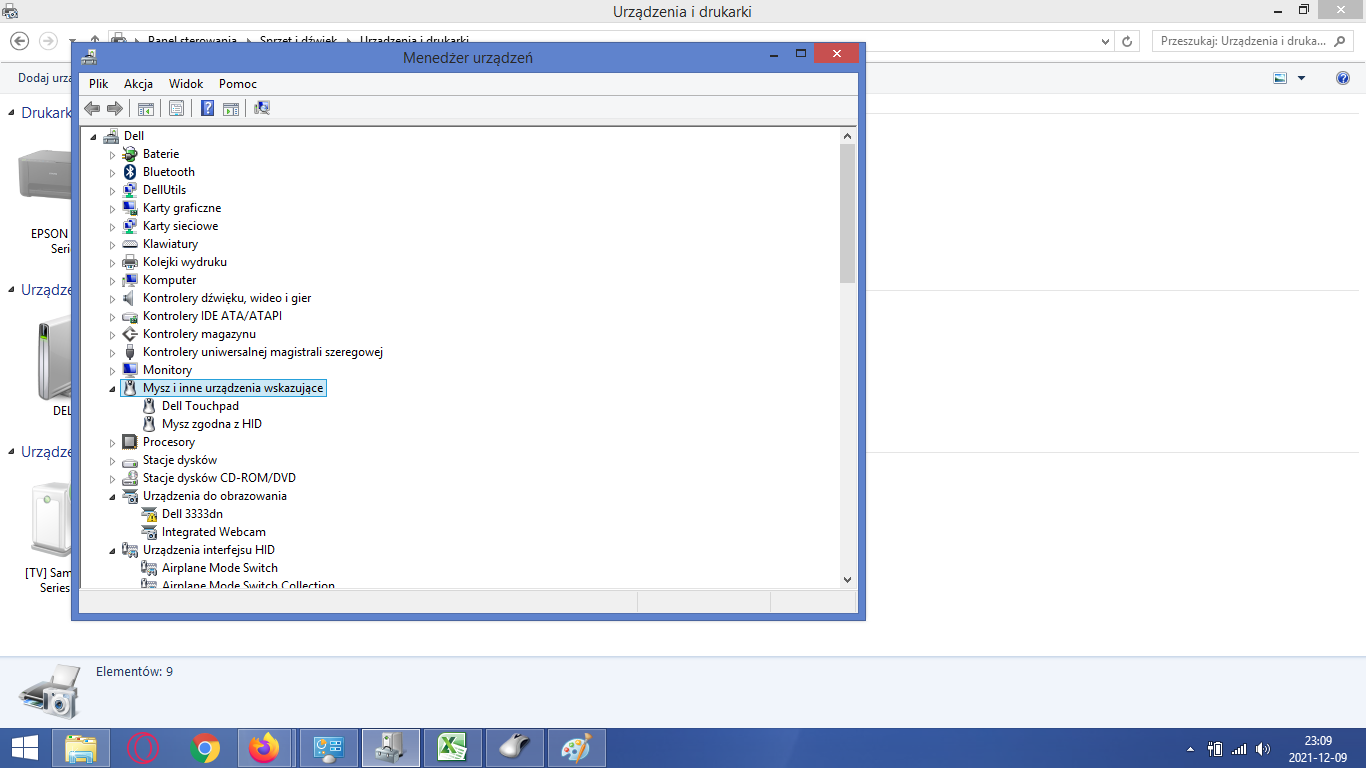Collapse Mysz i inne urządzenia wskazujące
1366x768 pixels.
(113, 388)
